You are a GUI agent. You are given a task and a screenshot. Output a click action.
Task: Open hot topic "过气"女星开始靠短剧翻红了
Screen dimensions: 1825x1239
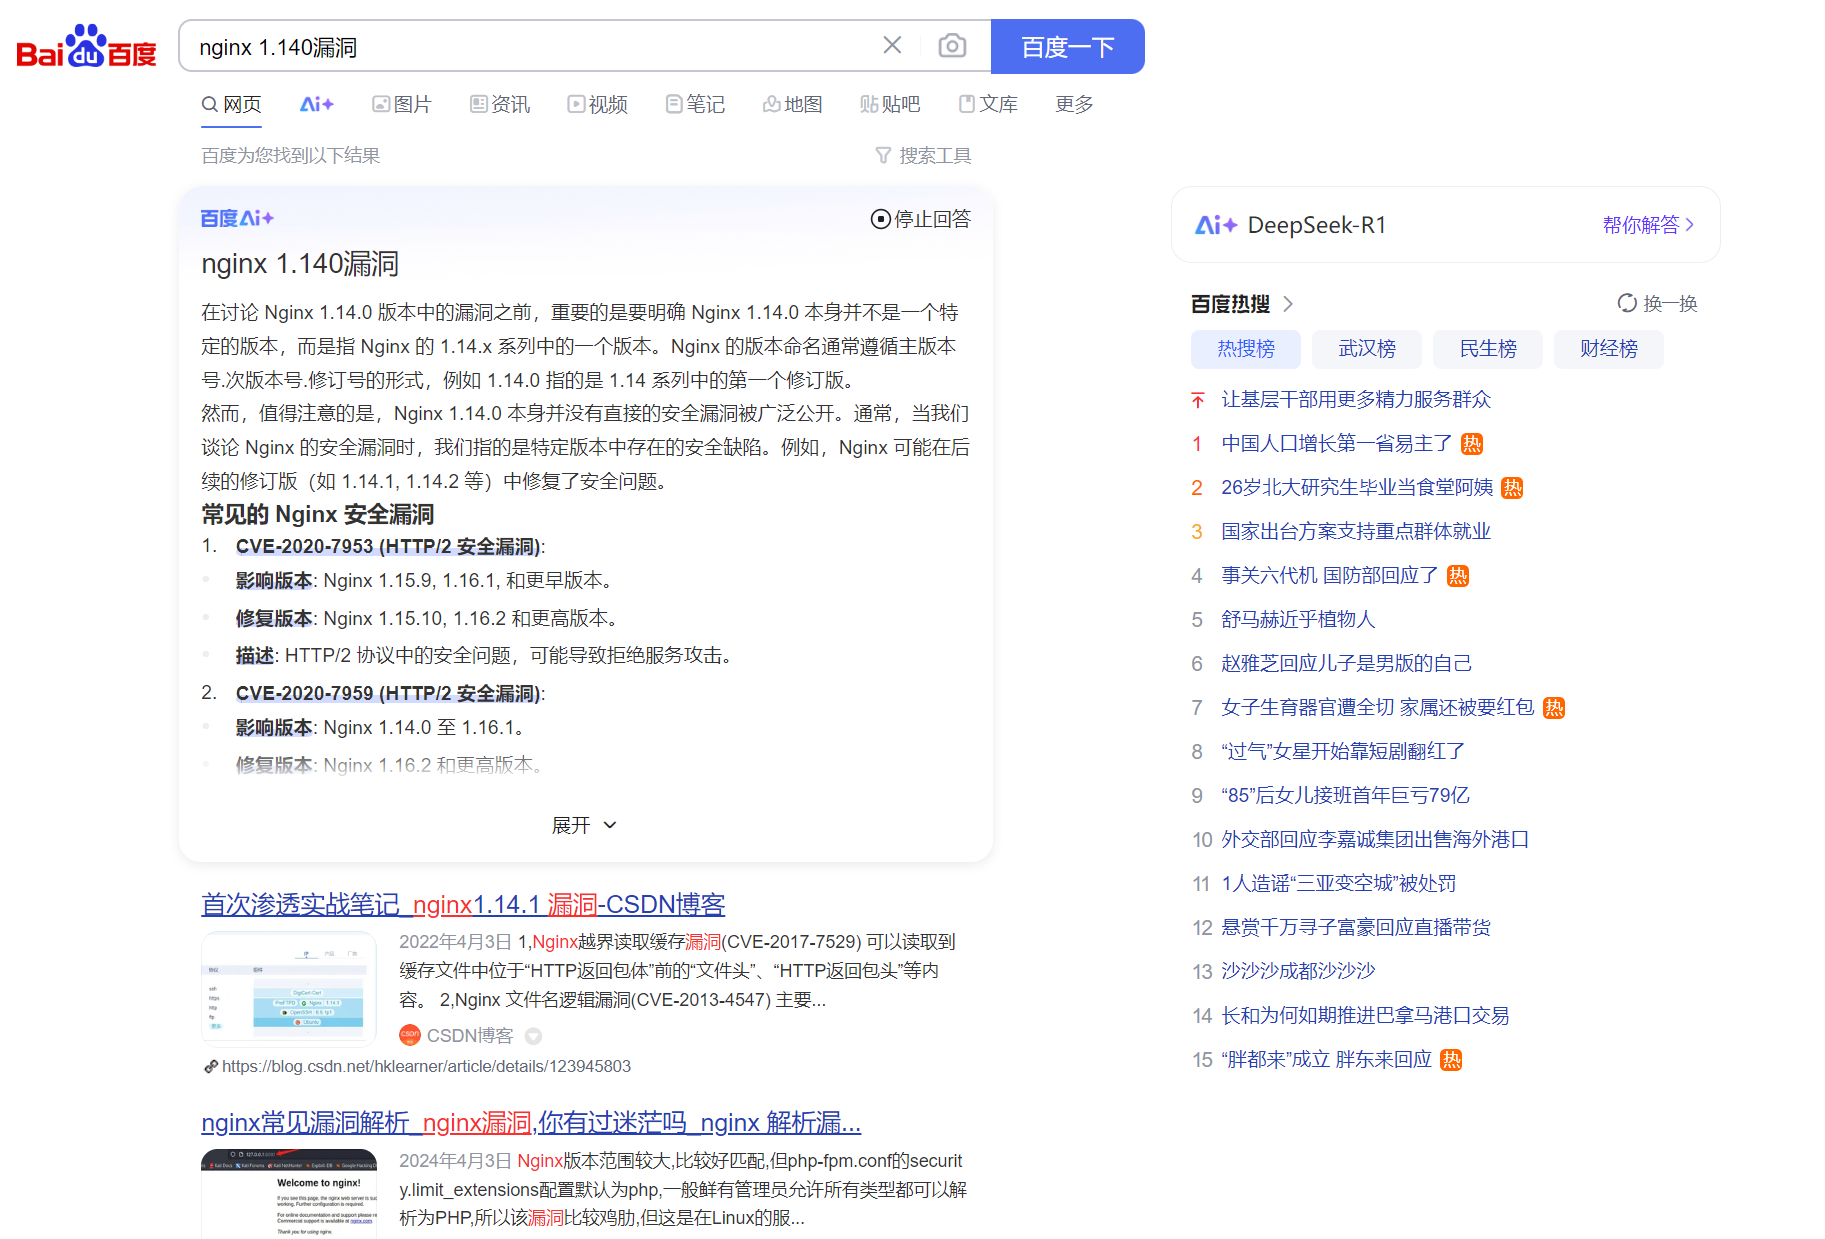pyautogui.click(x=1343, y=751)
